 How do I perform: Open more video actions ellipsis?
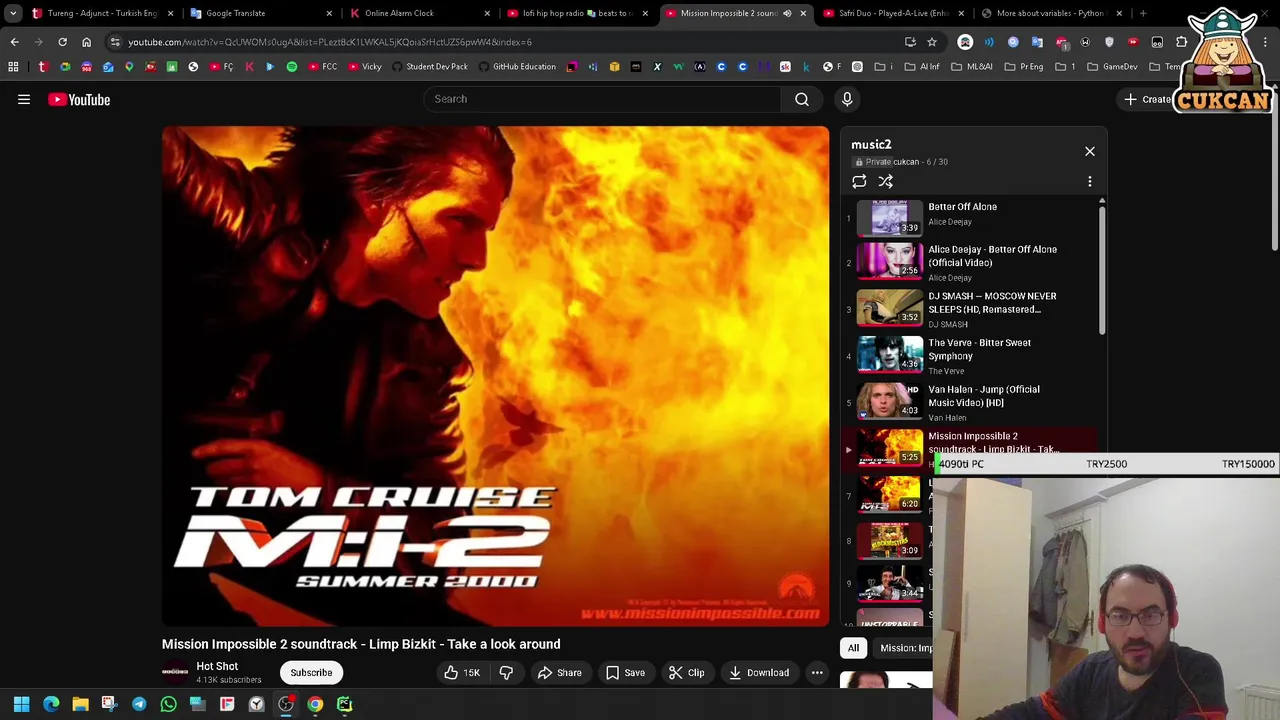coord(817,672)
